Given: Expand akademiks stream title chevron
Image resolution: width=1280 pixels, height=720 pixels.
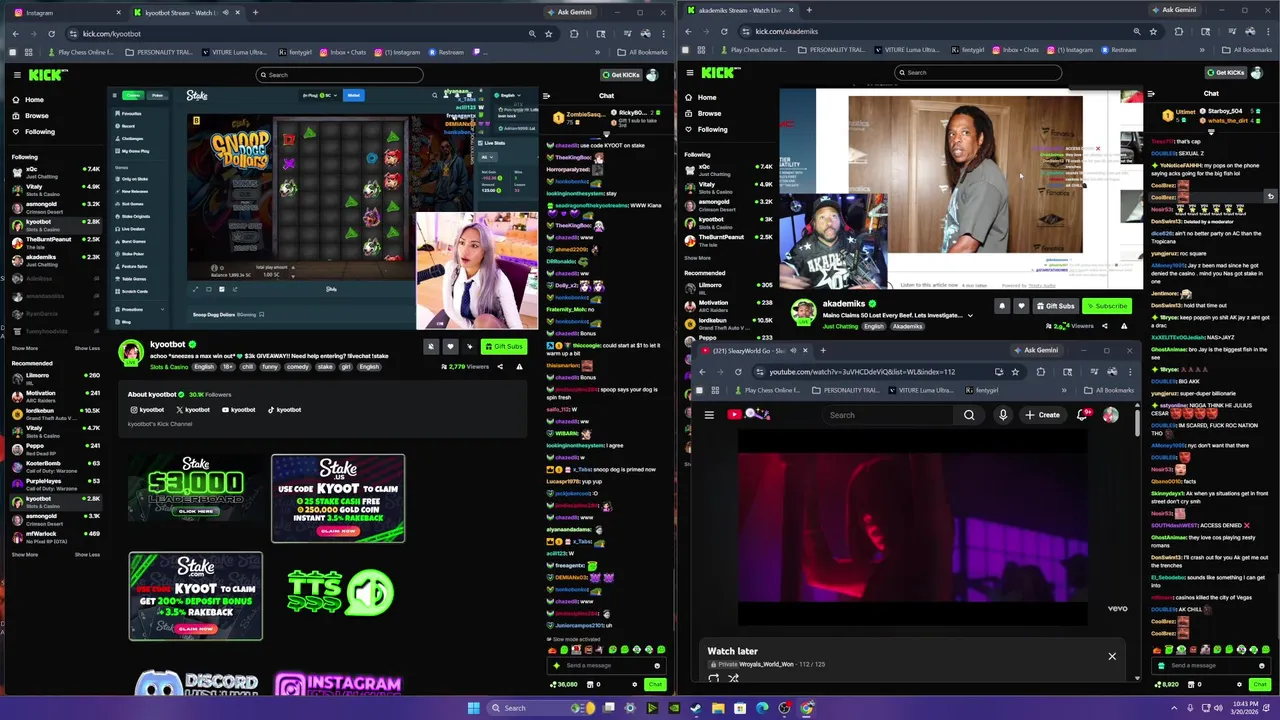Looking at the screenshot, I should click(969, 316).
